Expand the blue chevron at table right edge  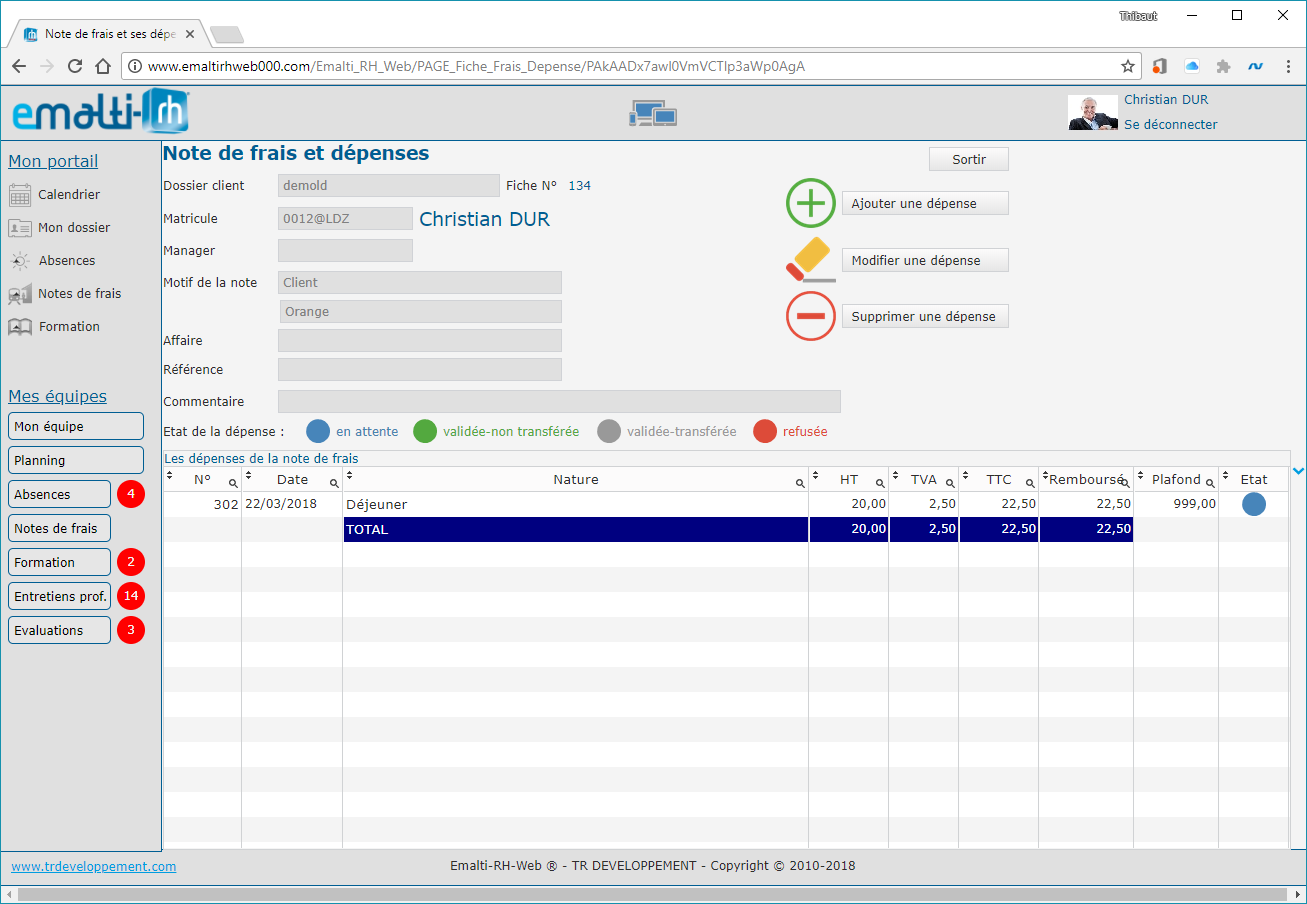1298,470
